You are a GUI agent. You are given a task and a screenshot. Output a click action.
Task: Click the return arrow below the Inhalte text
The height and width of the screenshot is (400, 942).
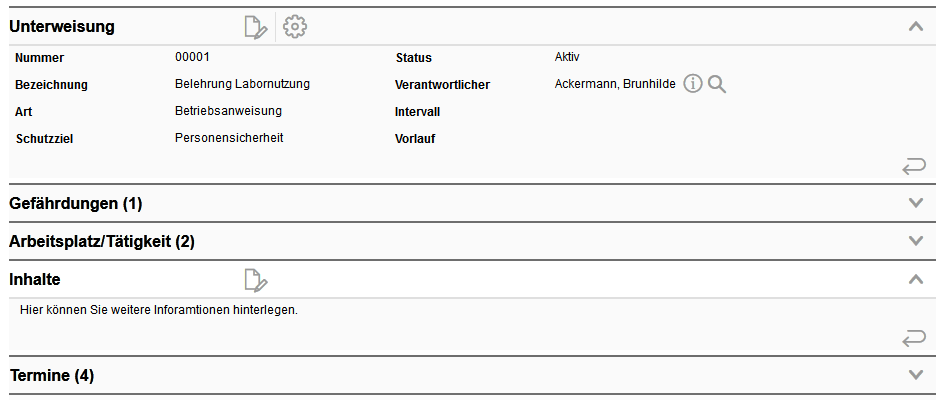click(914, 339)
